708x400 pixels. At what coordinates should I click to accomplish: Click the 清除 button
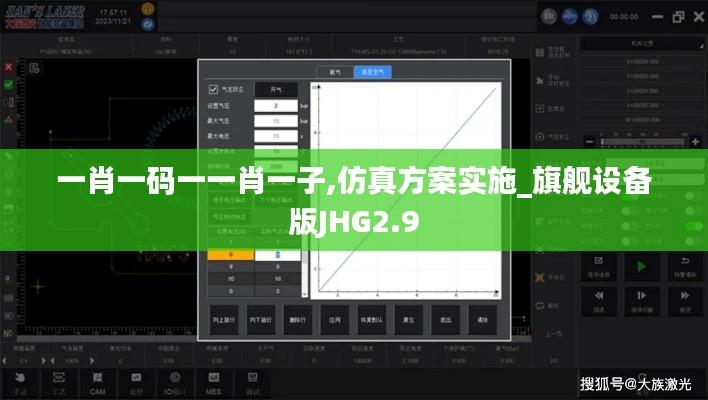(x=483, y=320)
